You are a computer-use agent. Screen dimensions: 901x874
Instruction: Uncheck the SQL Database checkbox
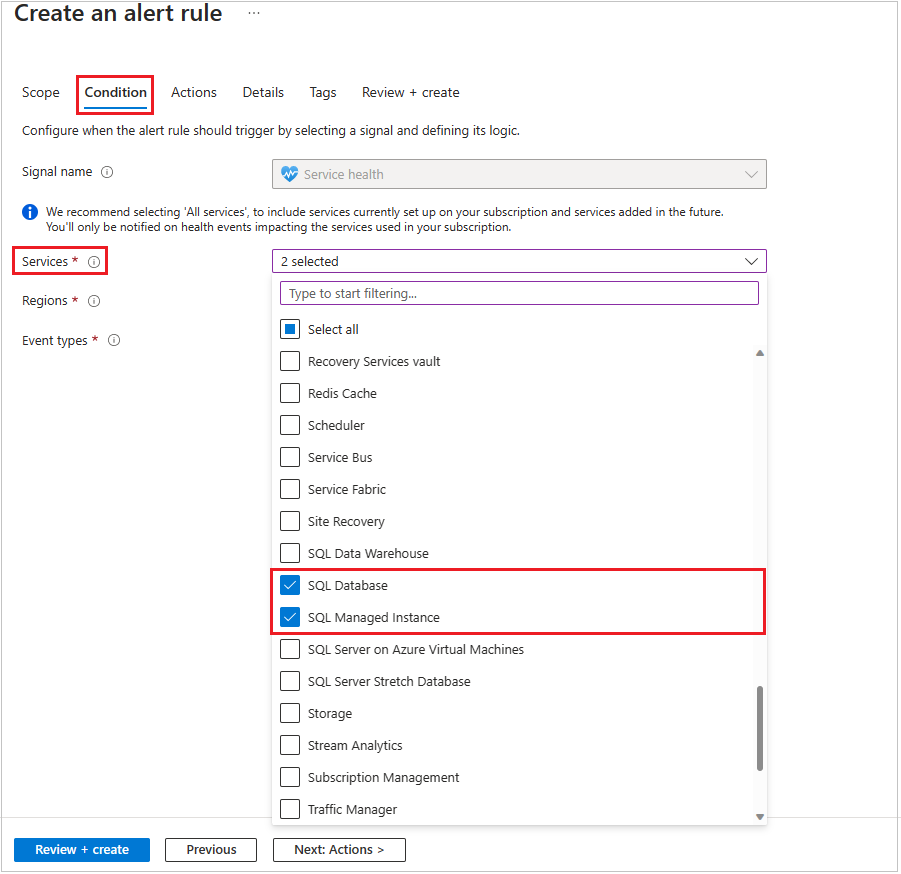(x=290, y=585)
